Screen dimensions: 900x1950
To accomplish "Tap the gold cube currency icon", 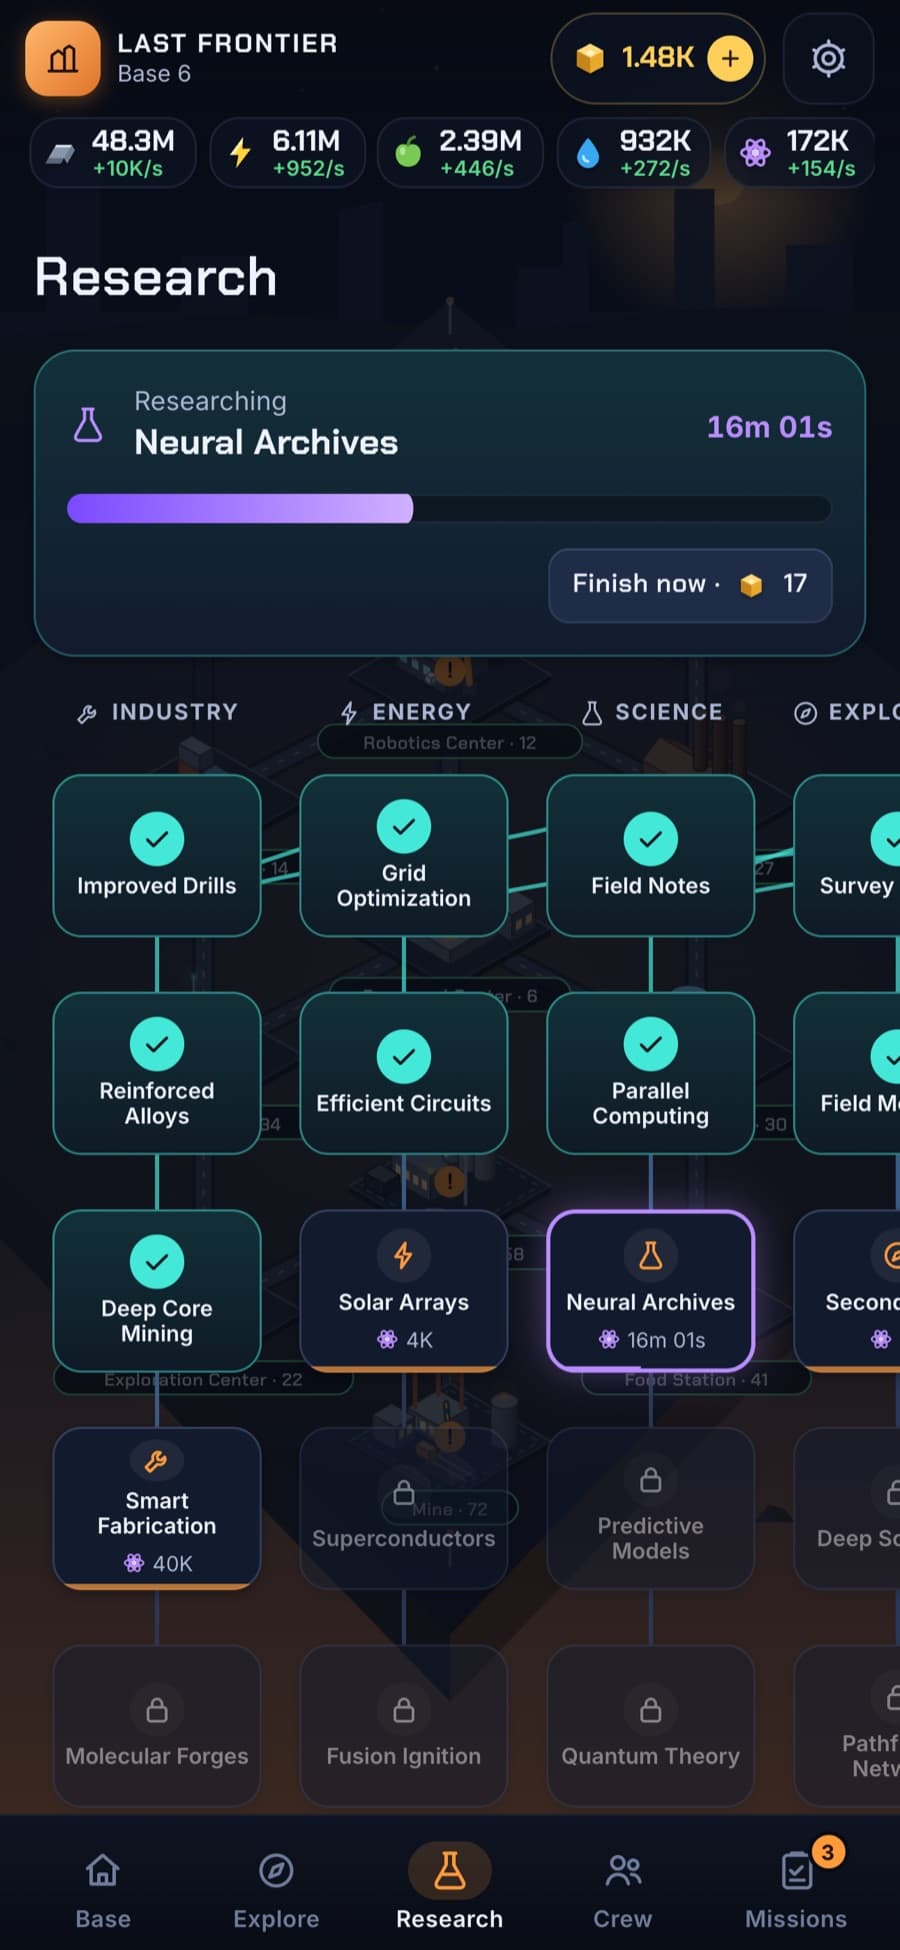I will point(590,59).
